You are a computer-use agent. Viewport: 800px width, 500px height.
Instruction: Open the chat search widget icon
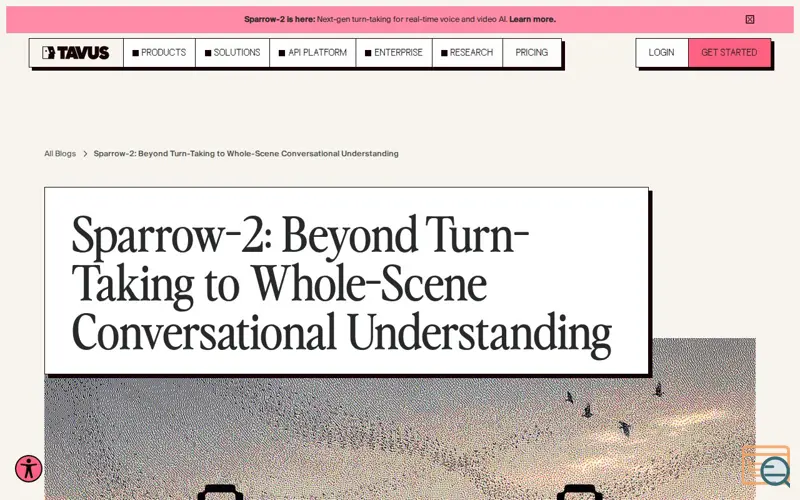point(766,465)
